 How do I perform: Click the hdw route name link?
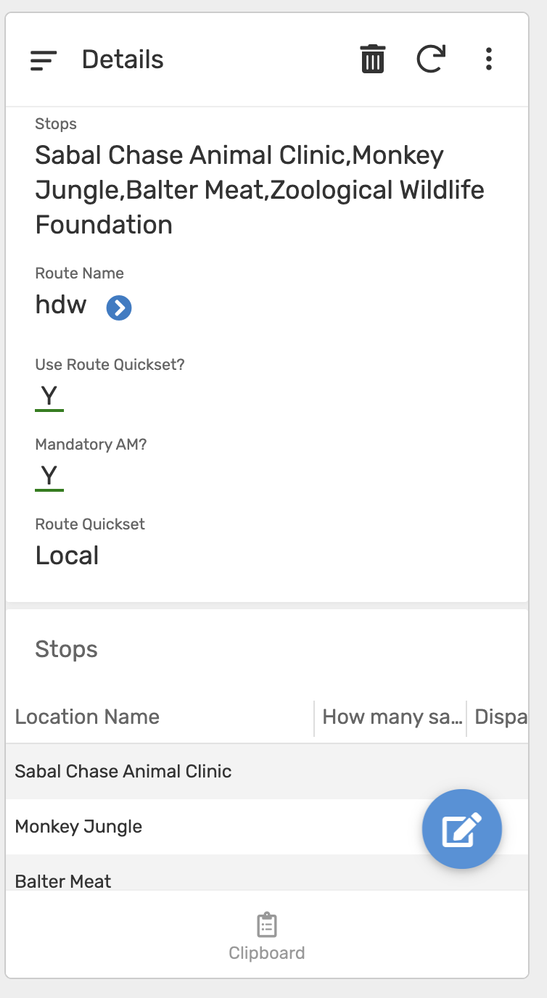point(60,305)
